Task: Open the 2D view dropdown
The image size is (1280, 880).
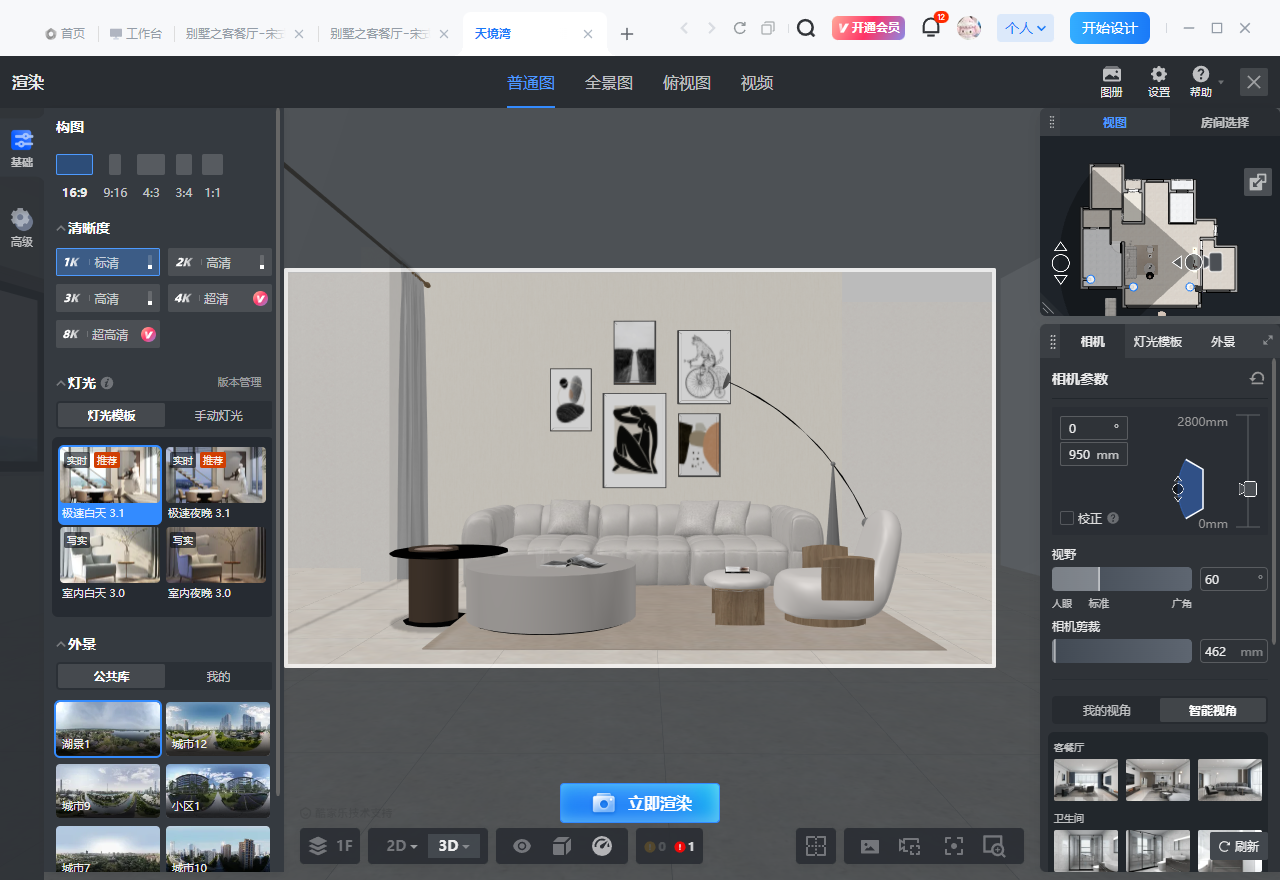Action: [401, 846]
